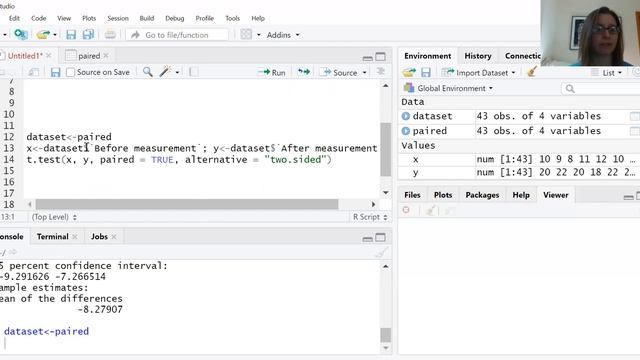
Task: Open the Session menu
Action: [x=118, y=18]
